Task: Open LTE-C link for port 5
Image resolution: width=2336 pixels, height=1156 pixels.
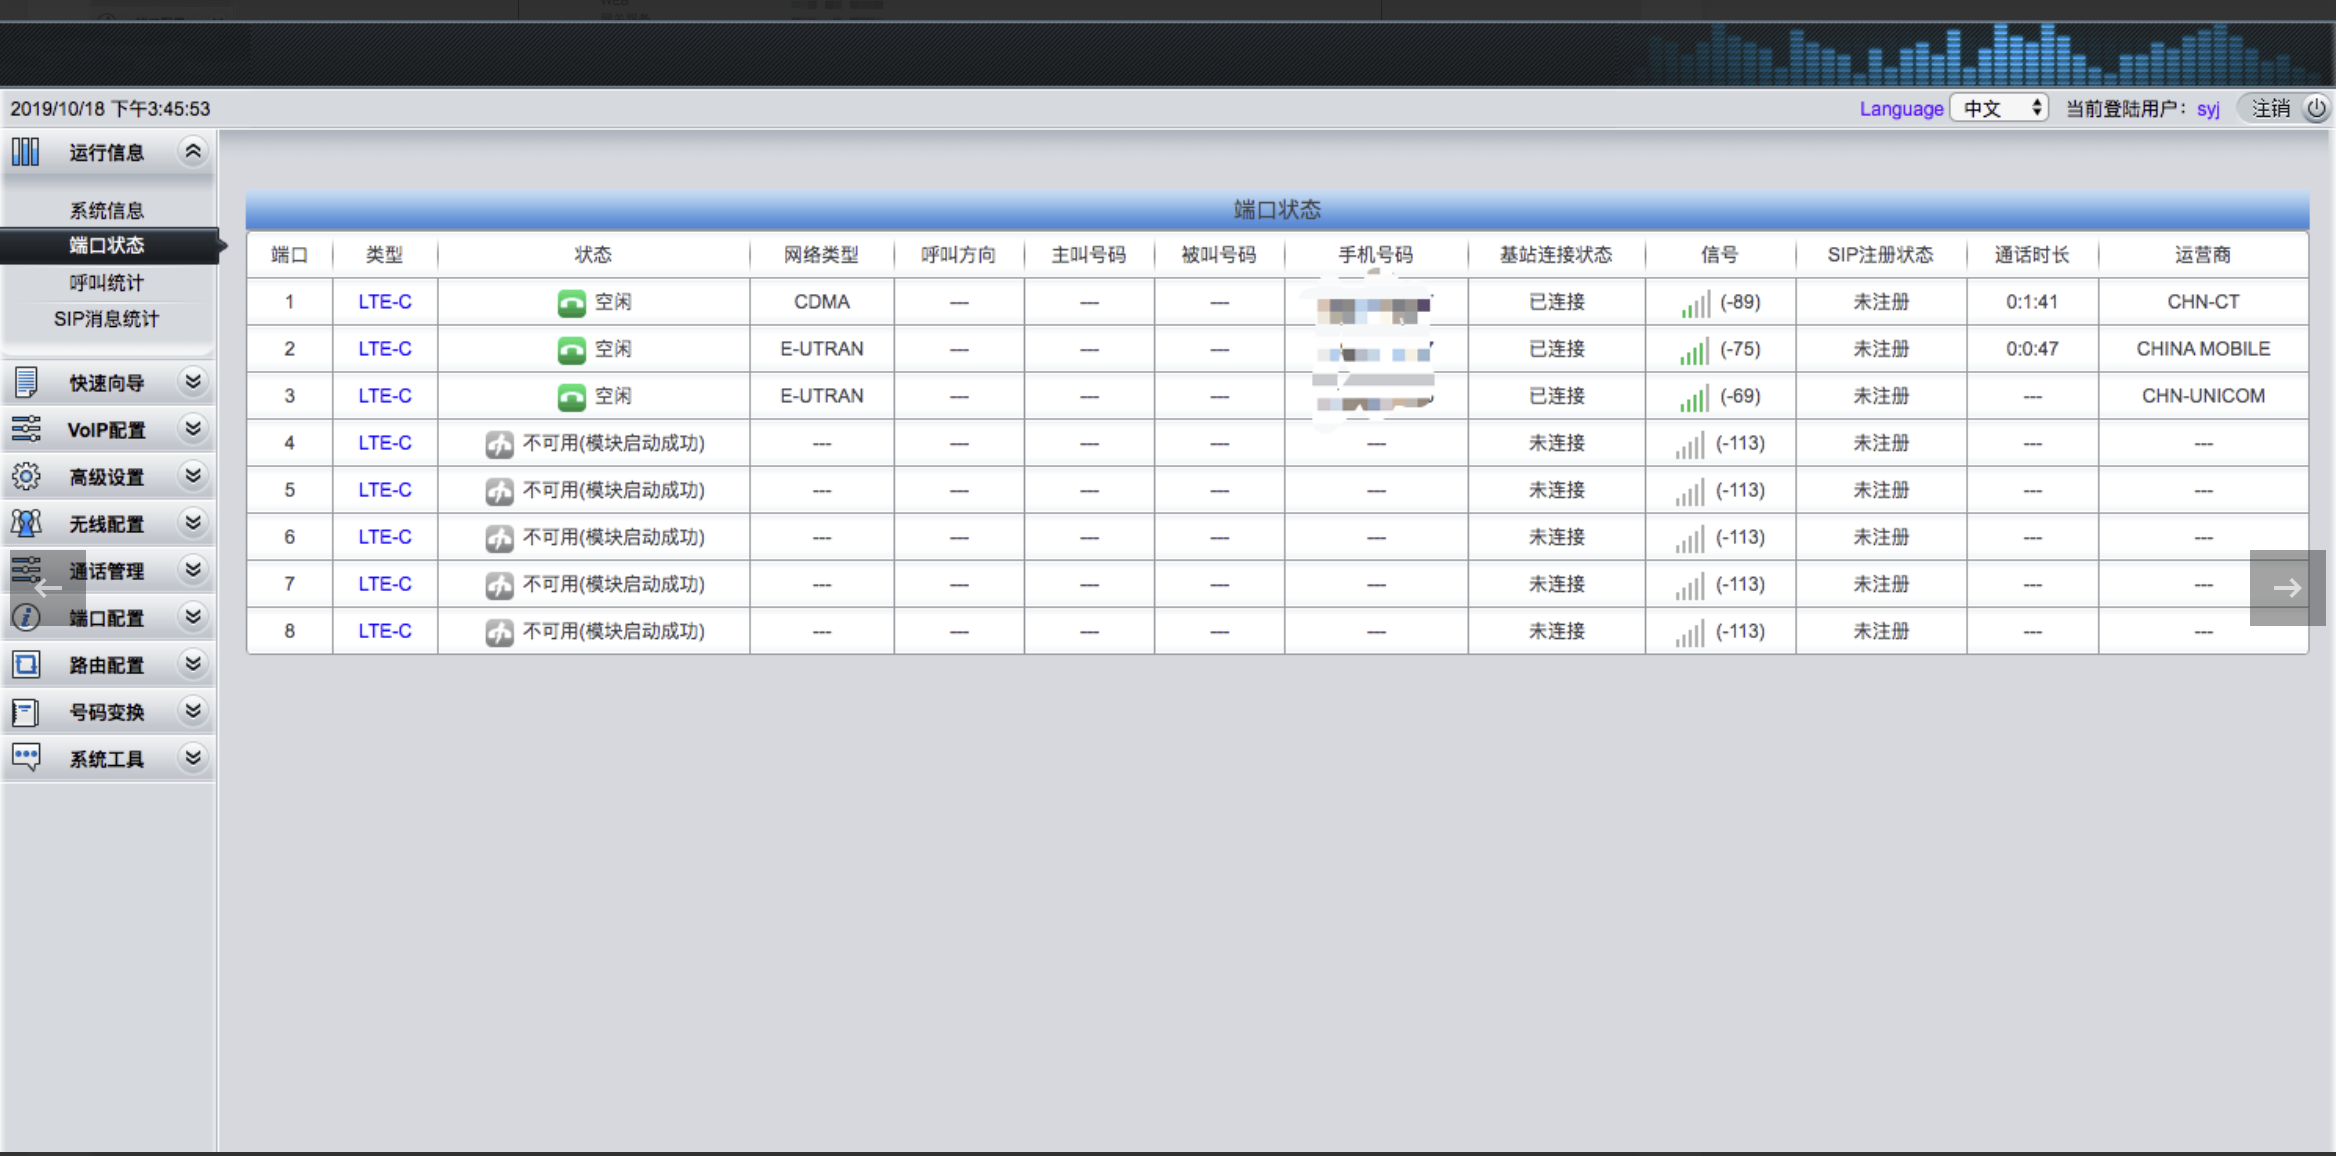Action: (385, 490)
